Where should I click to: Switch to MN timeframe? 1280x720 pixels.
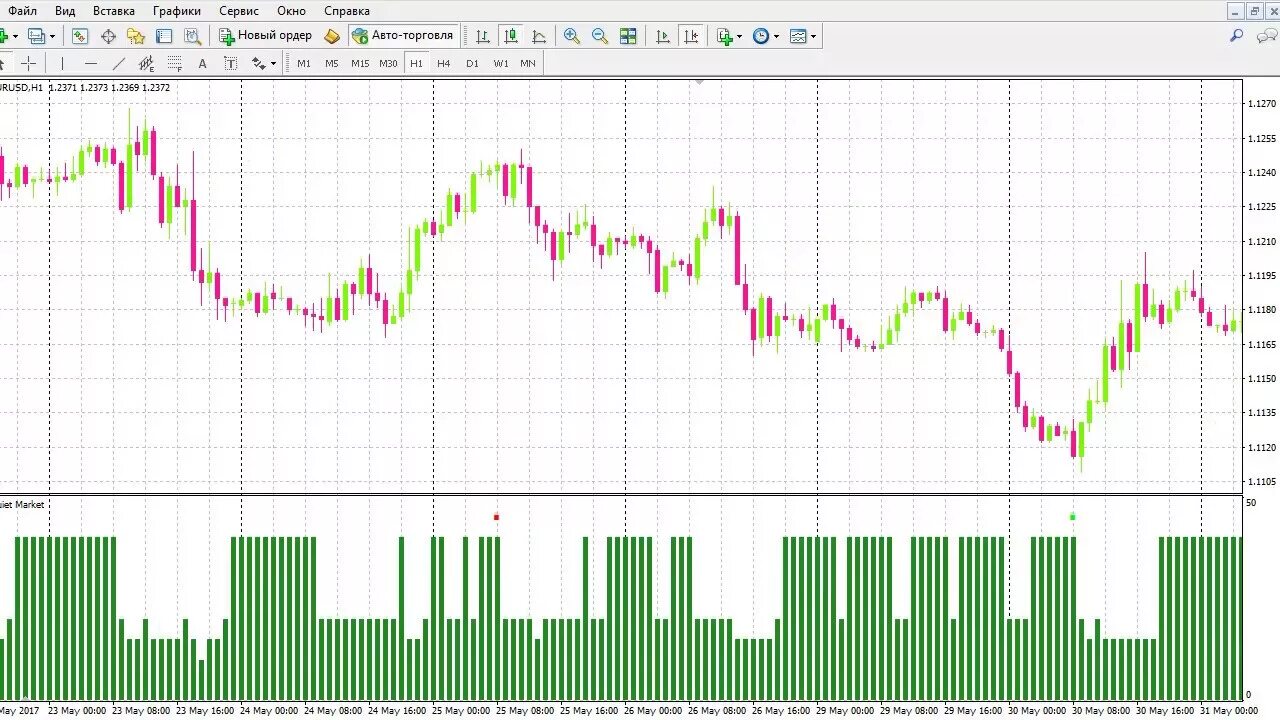point(528,63)
